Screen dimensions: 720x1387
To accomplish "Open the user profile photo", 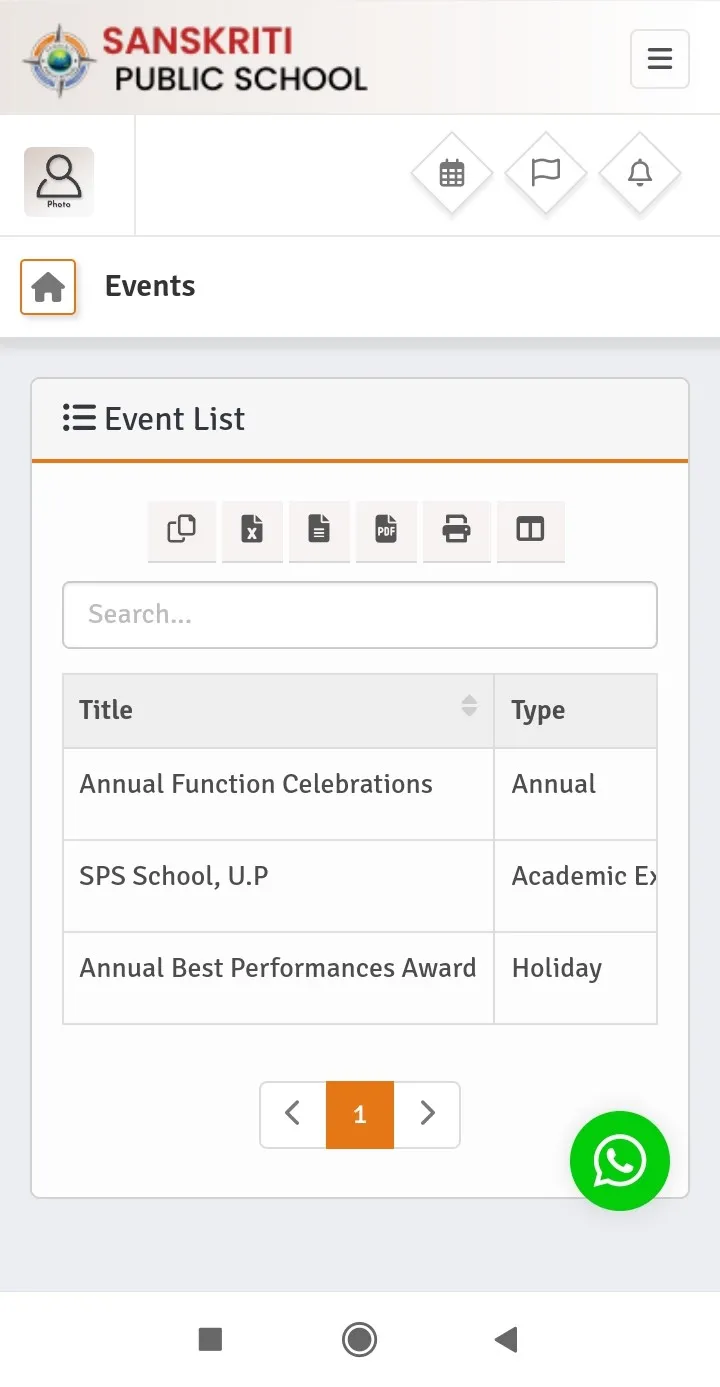I will point(59,181).
